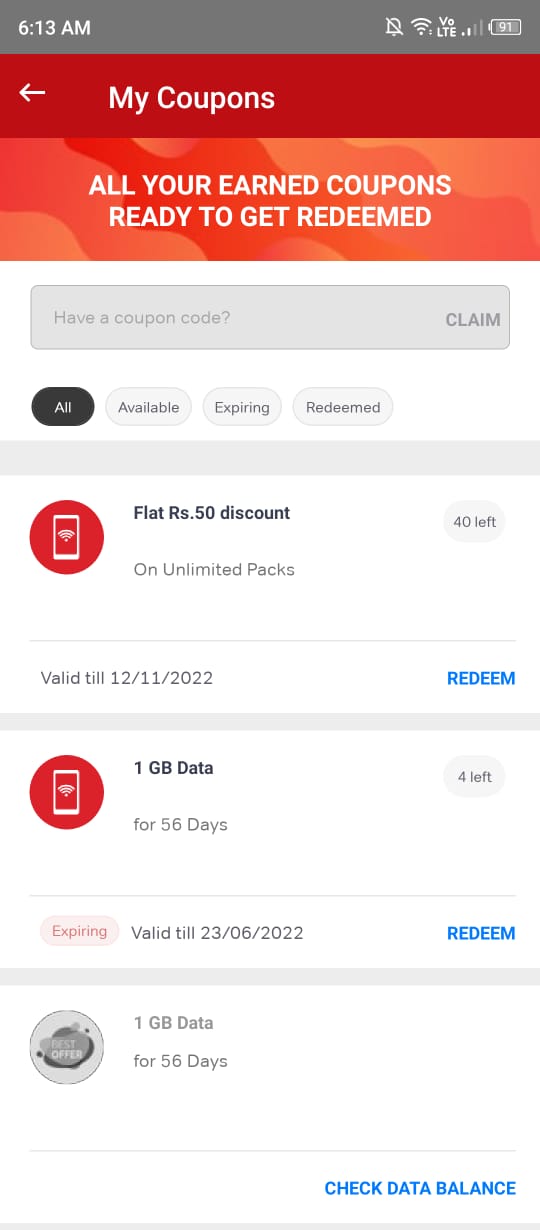Tap the Flat Rs.50 discount phone icon
Screen dimensions: 540x1230
pyautogui.click(x=67, y=537)
